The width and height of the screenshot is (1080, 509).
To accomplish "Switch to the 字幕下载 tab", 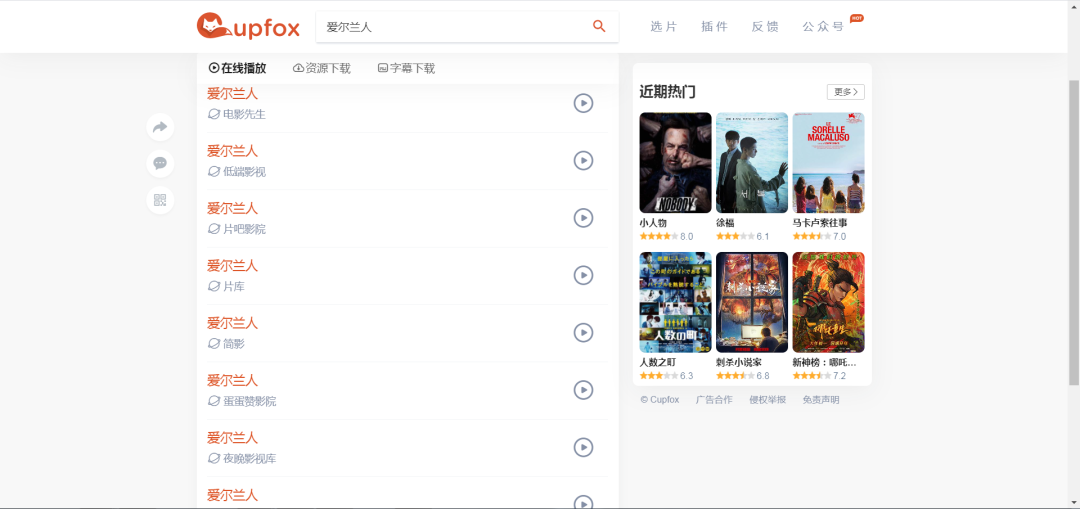I will [406, 68].
